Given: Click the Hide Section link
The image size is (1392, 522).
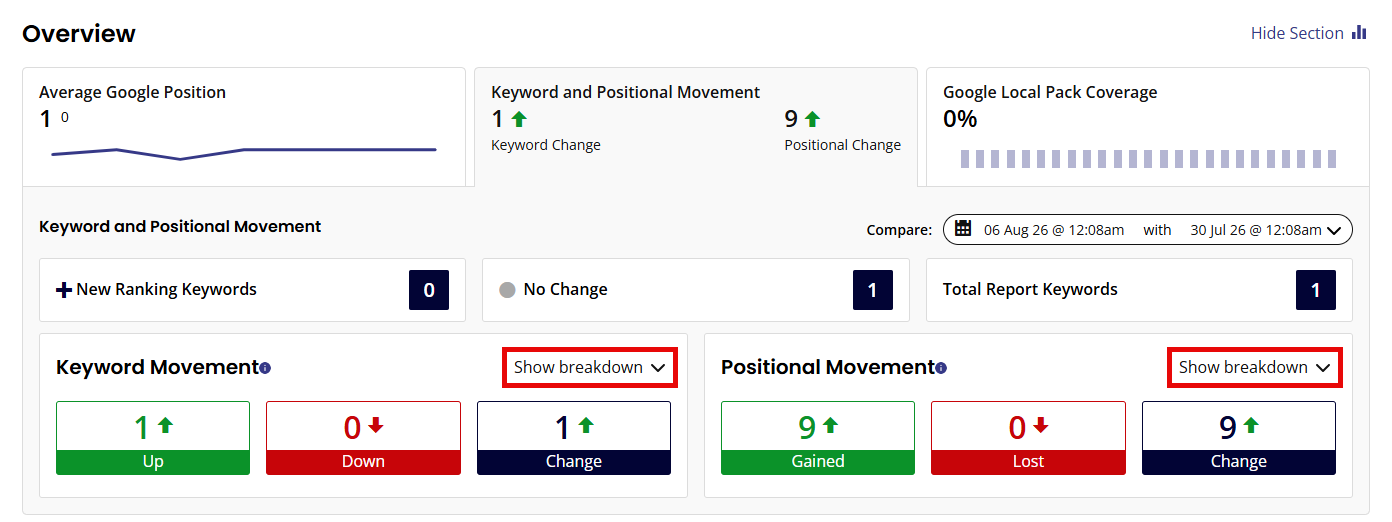Looking at the screenshot, I should tap(1297, 33).
